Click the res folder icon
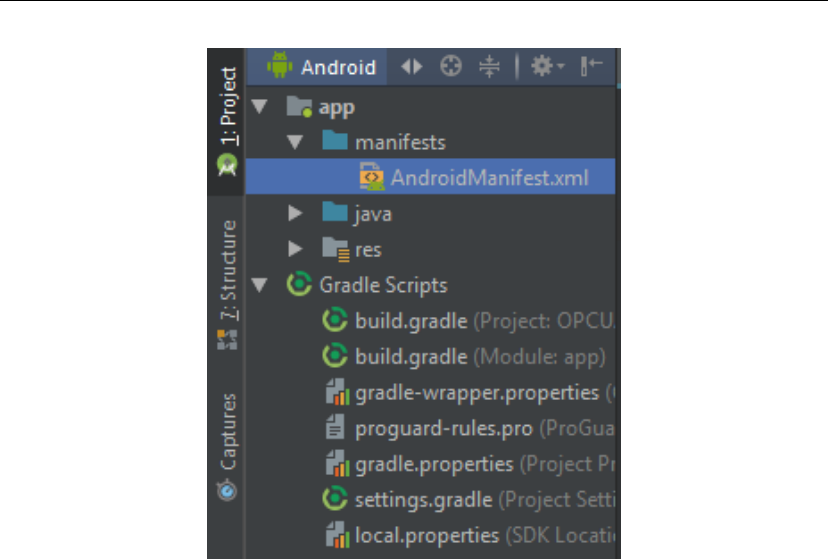This screenshot has height=559, width=828. point(336,249)
